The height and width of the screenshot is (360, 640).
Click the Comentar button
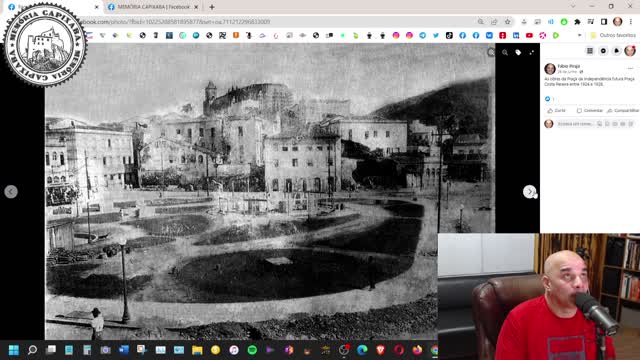point(589,111)
